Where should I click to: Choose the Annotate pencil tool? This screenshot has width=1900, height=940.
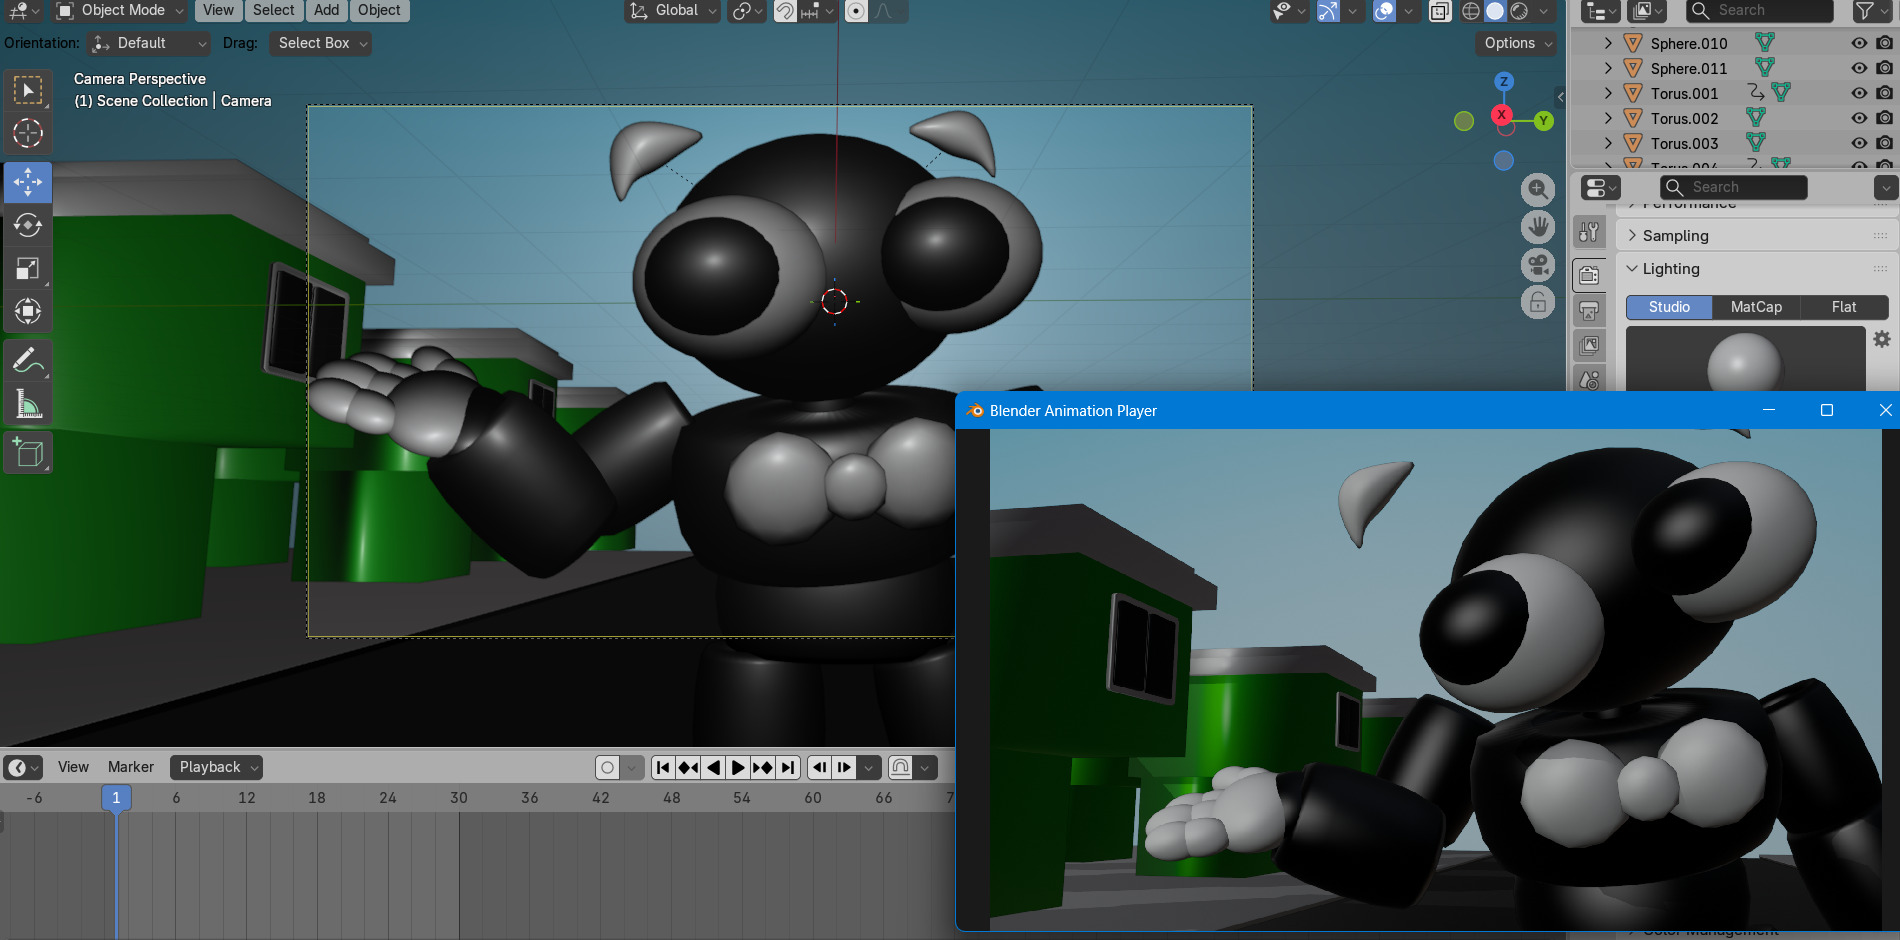[x=27, y=361]
